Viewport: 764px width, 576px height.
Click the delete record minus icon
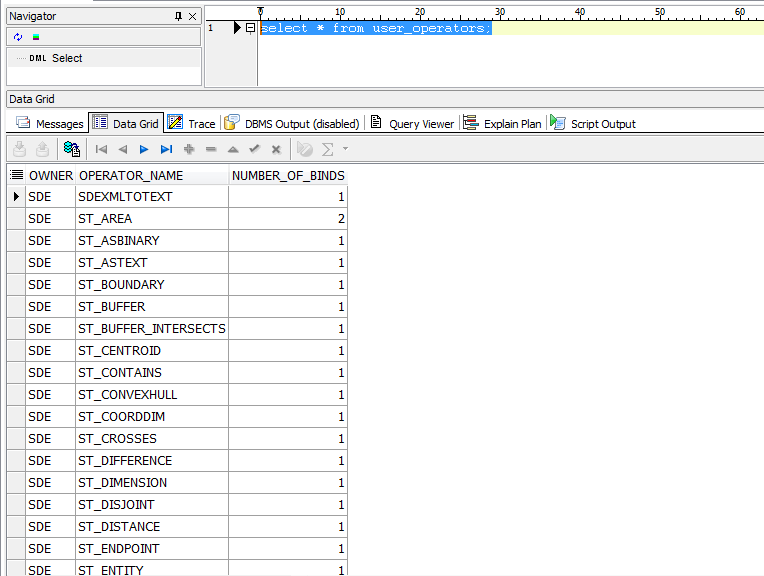(x=210, y=149)
